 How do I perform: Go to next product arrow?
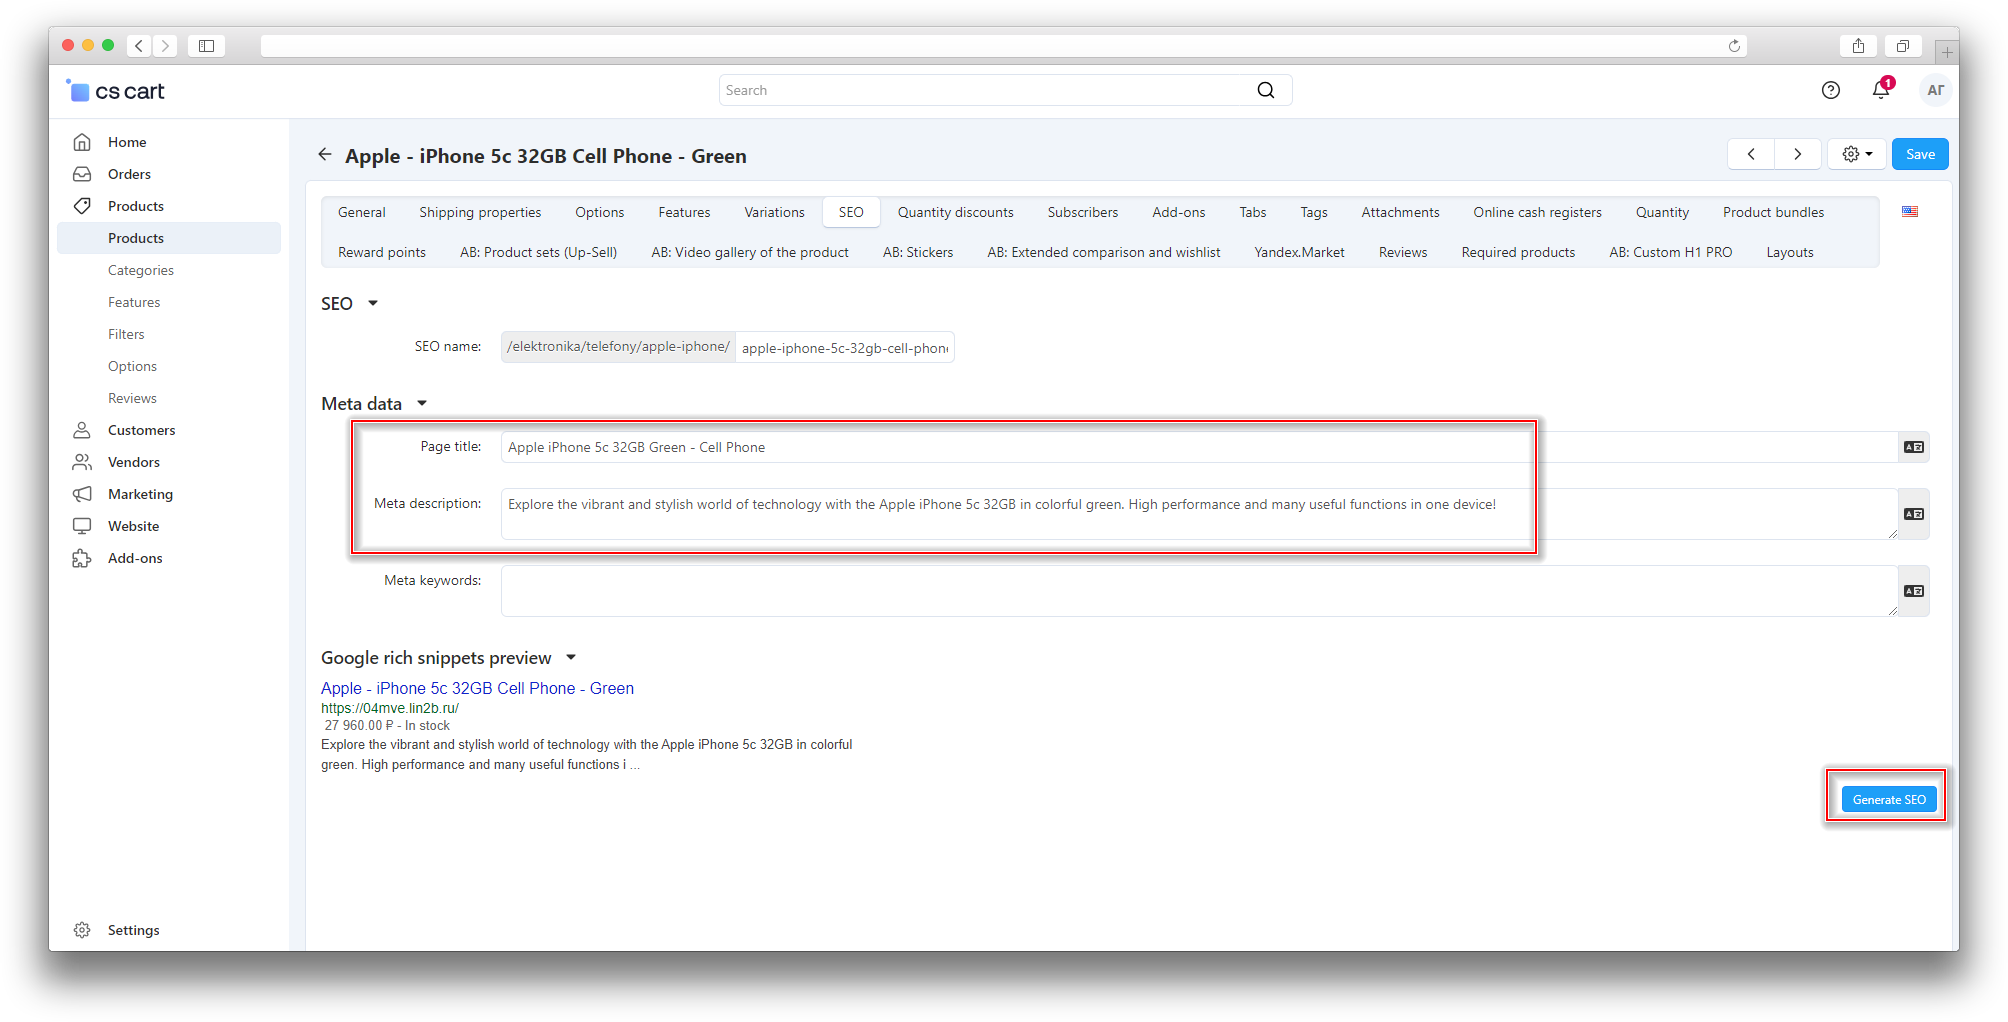click(1797, 154)
